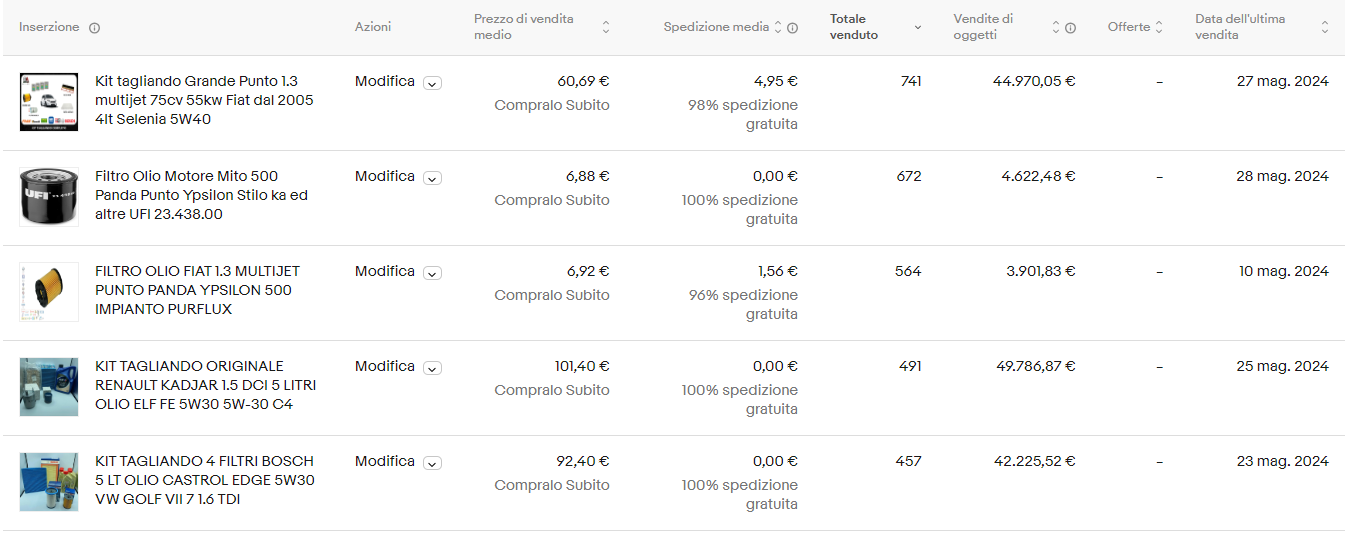Click the Purflux yellow filter thumbnail
1355x536 pixels.
tap(49, 292)
